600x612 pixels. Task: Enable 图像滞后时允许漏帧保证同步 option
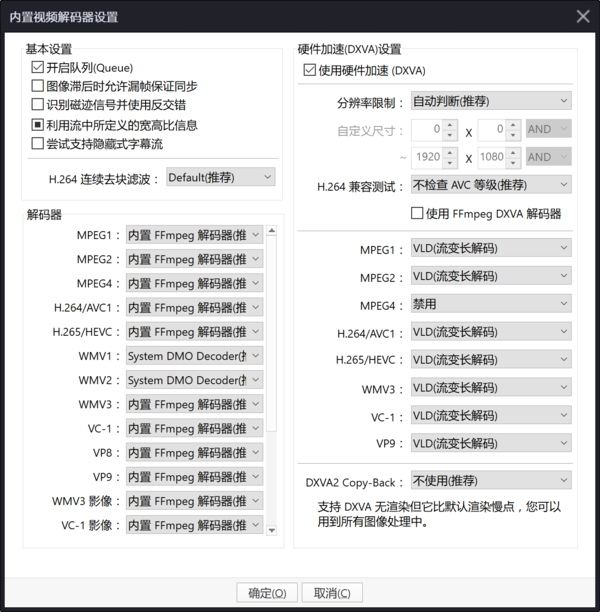point(38,86)
